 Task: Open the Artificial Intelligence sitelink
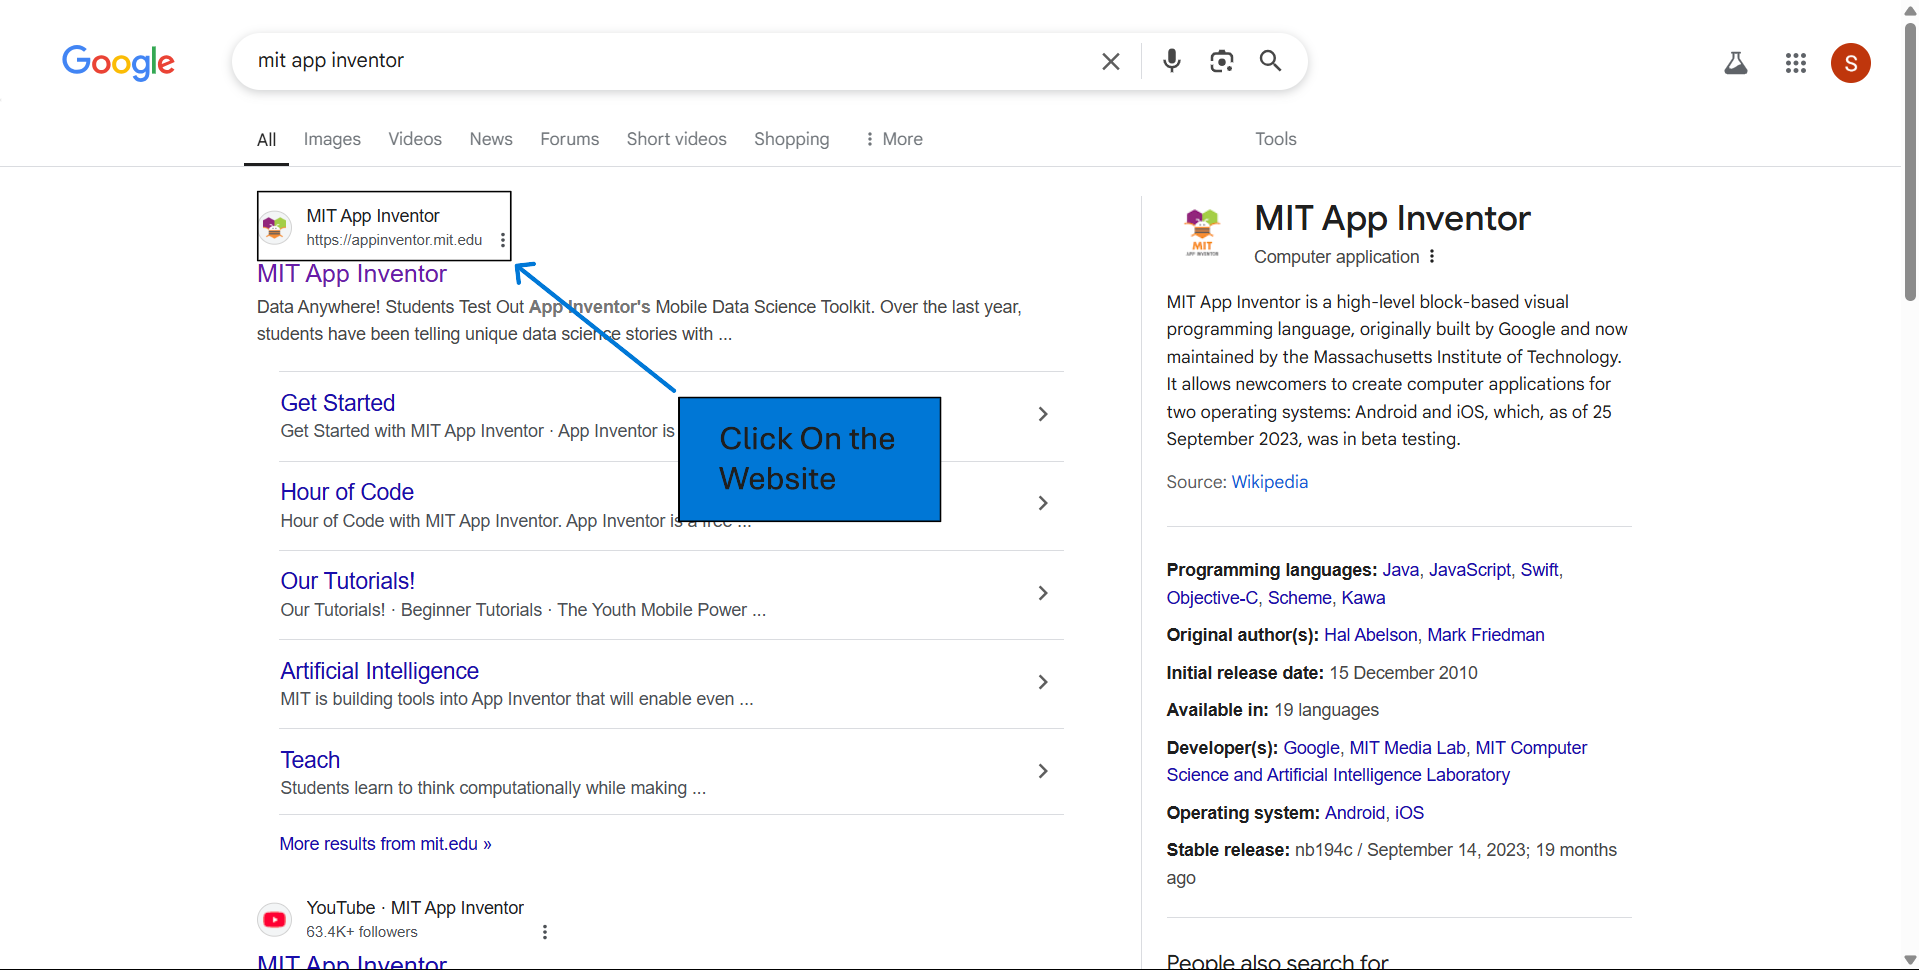[380, 671]
